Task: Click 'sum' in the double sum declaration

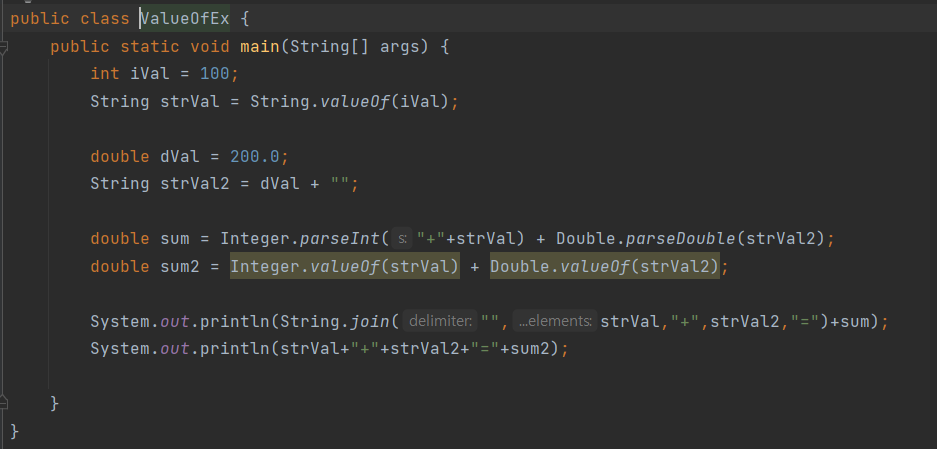Action: pyautogui.click(x=175, y=239)
